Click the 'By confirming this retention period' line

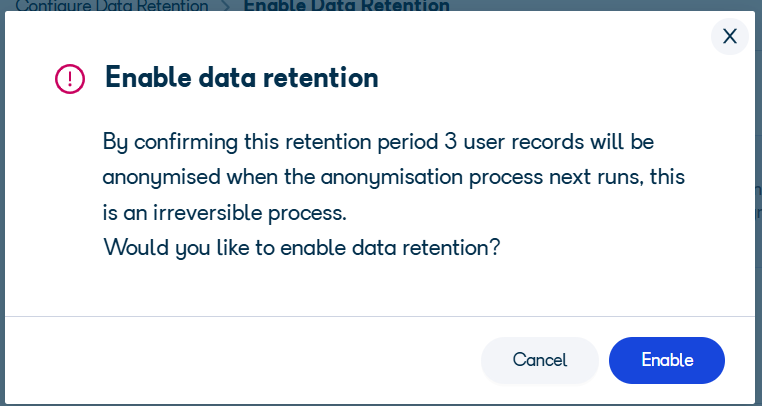pyautogui.click(x=379, y=142)
